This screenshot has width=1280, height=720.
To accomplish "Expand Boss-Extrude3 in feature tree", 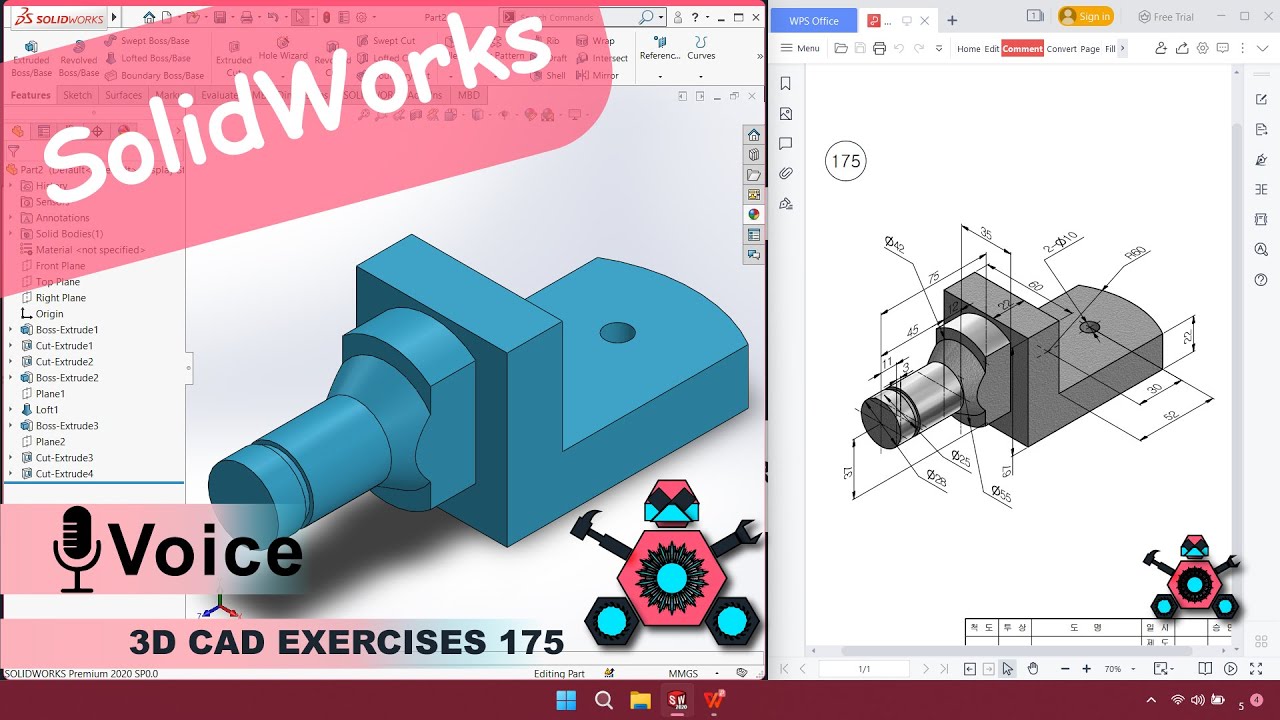I will tap(12, 426).
